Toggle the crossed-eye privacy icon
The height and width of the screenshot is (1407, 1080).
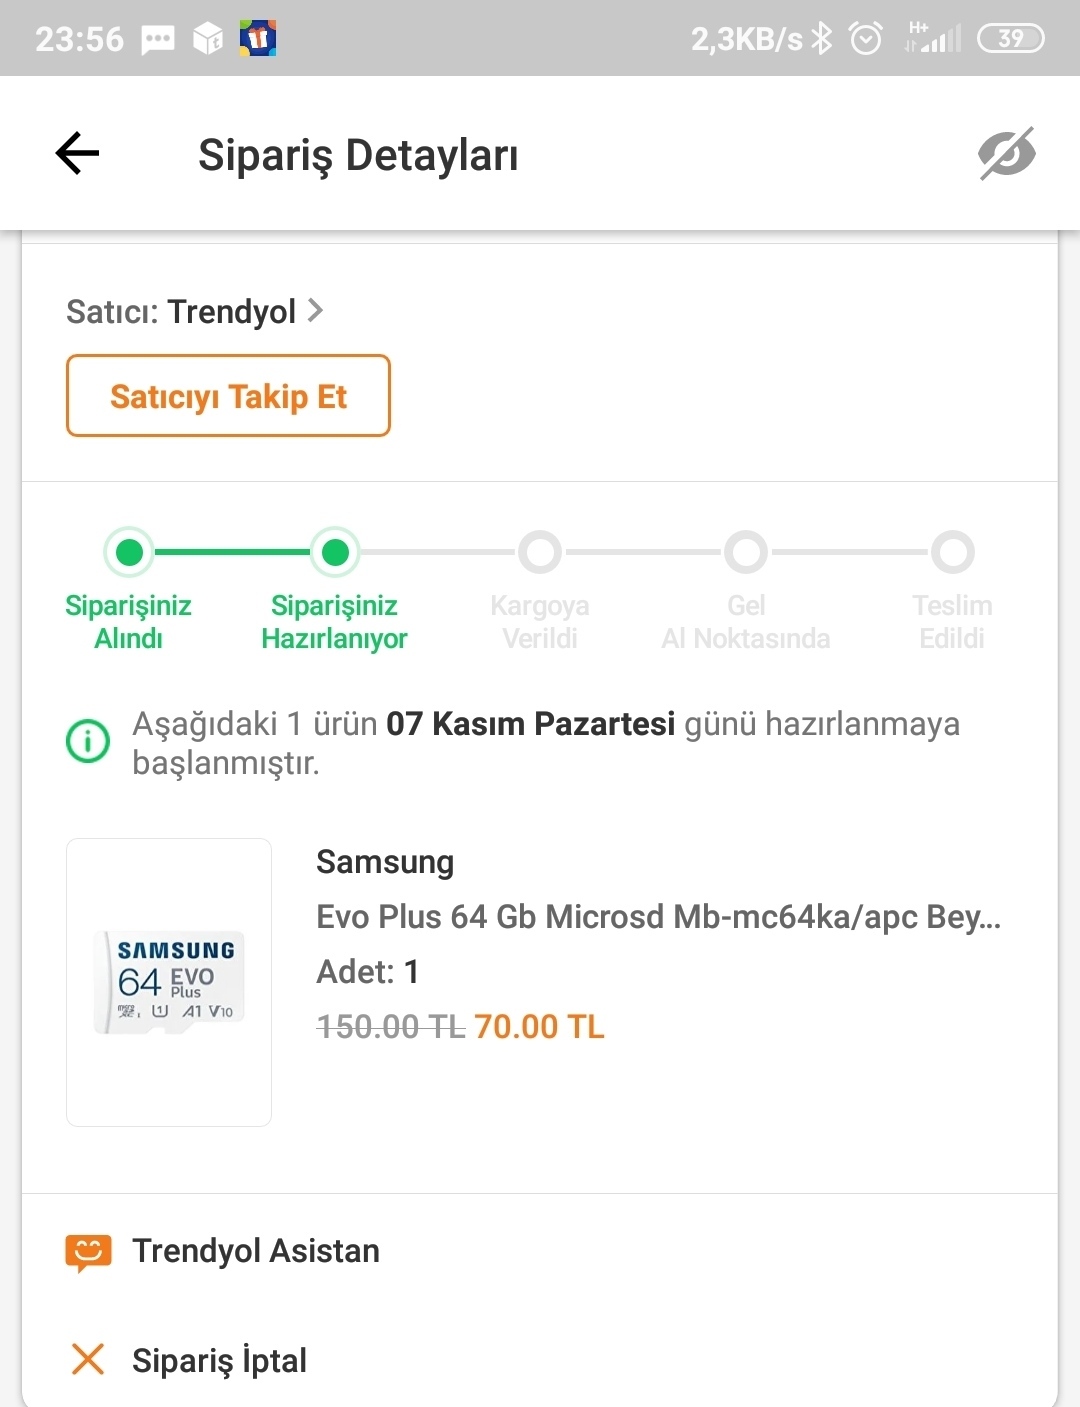click(x=1006, y=154)
